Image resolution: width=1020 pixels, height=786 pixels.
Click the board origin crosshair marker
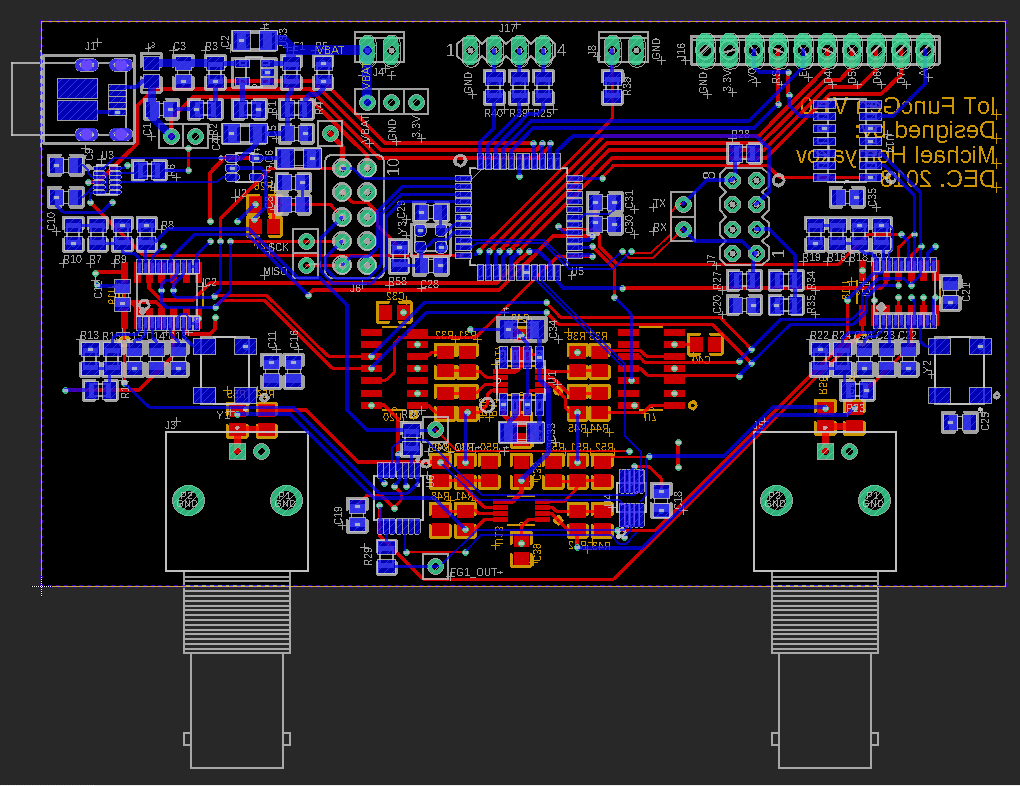(x=42, y=586)
